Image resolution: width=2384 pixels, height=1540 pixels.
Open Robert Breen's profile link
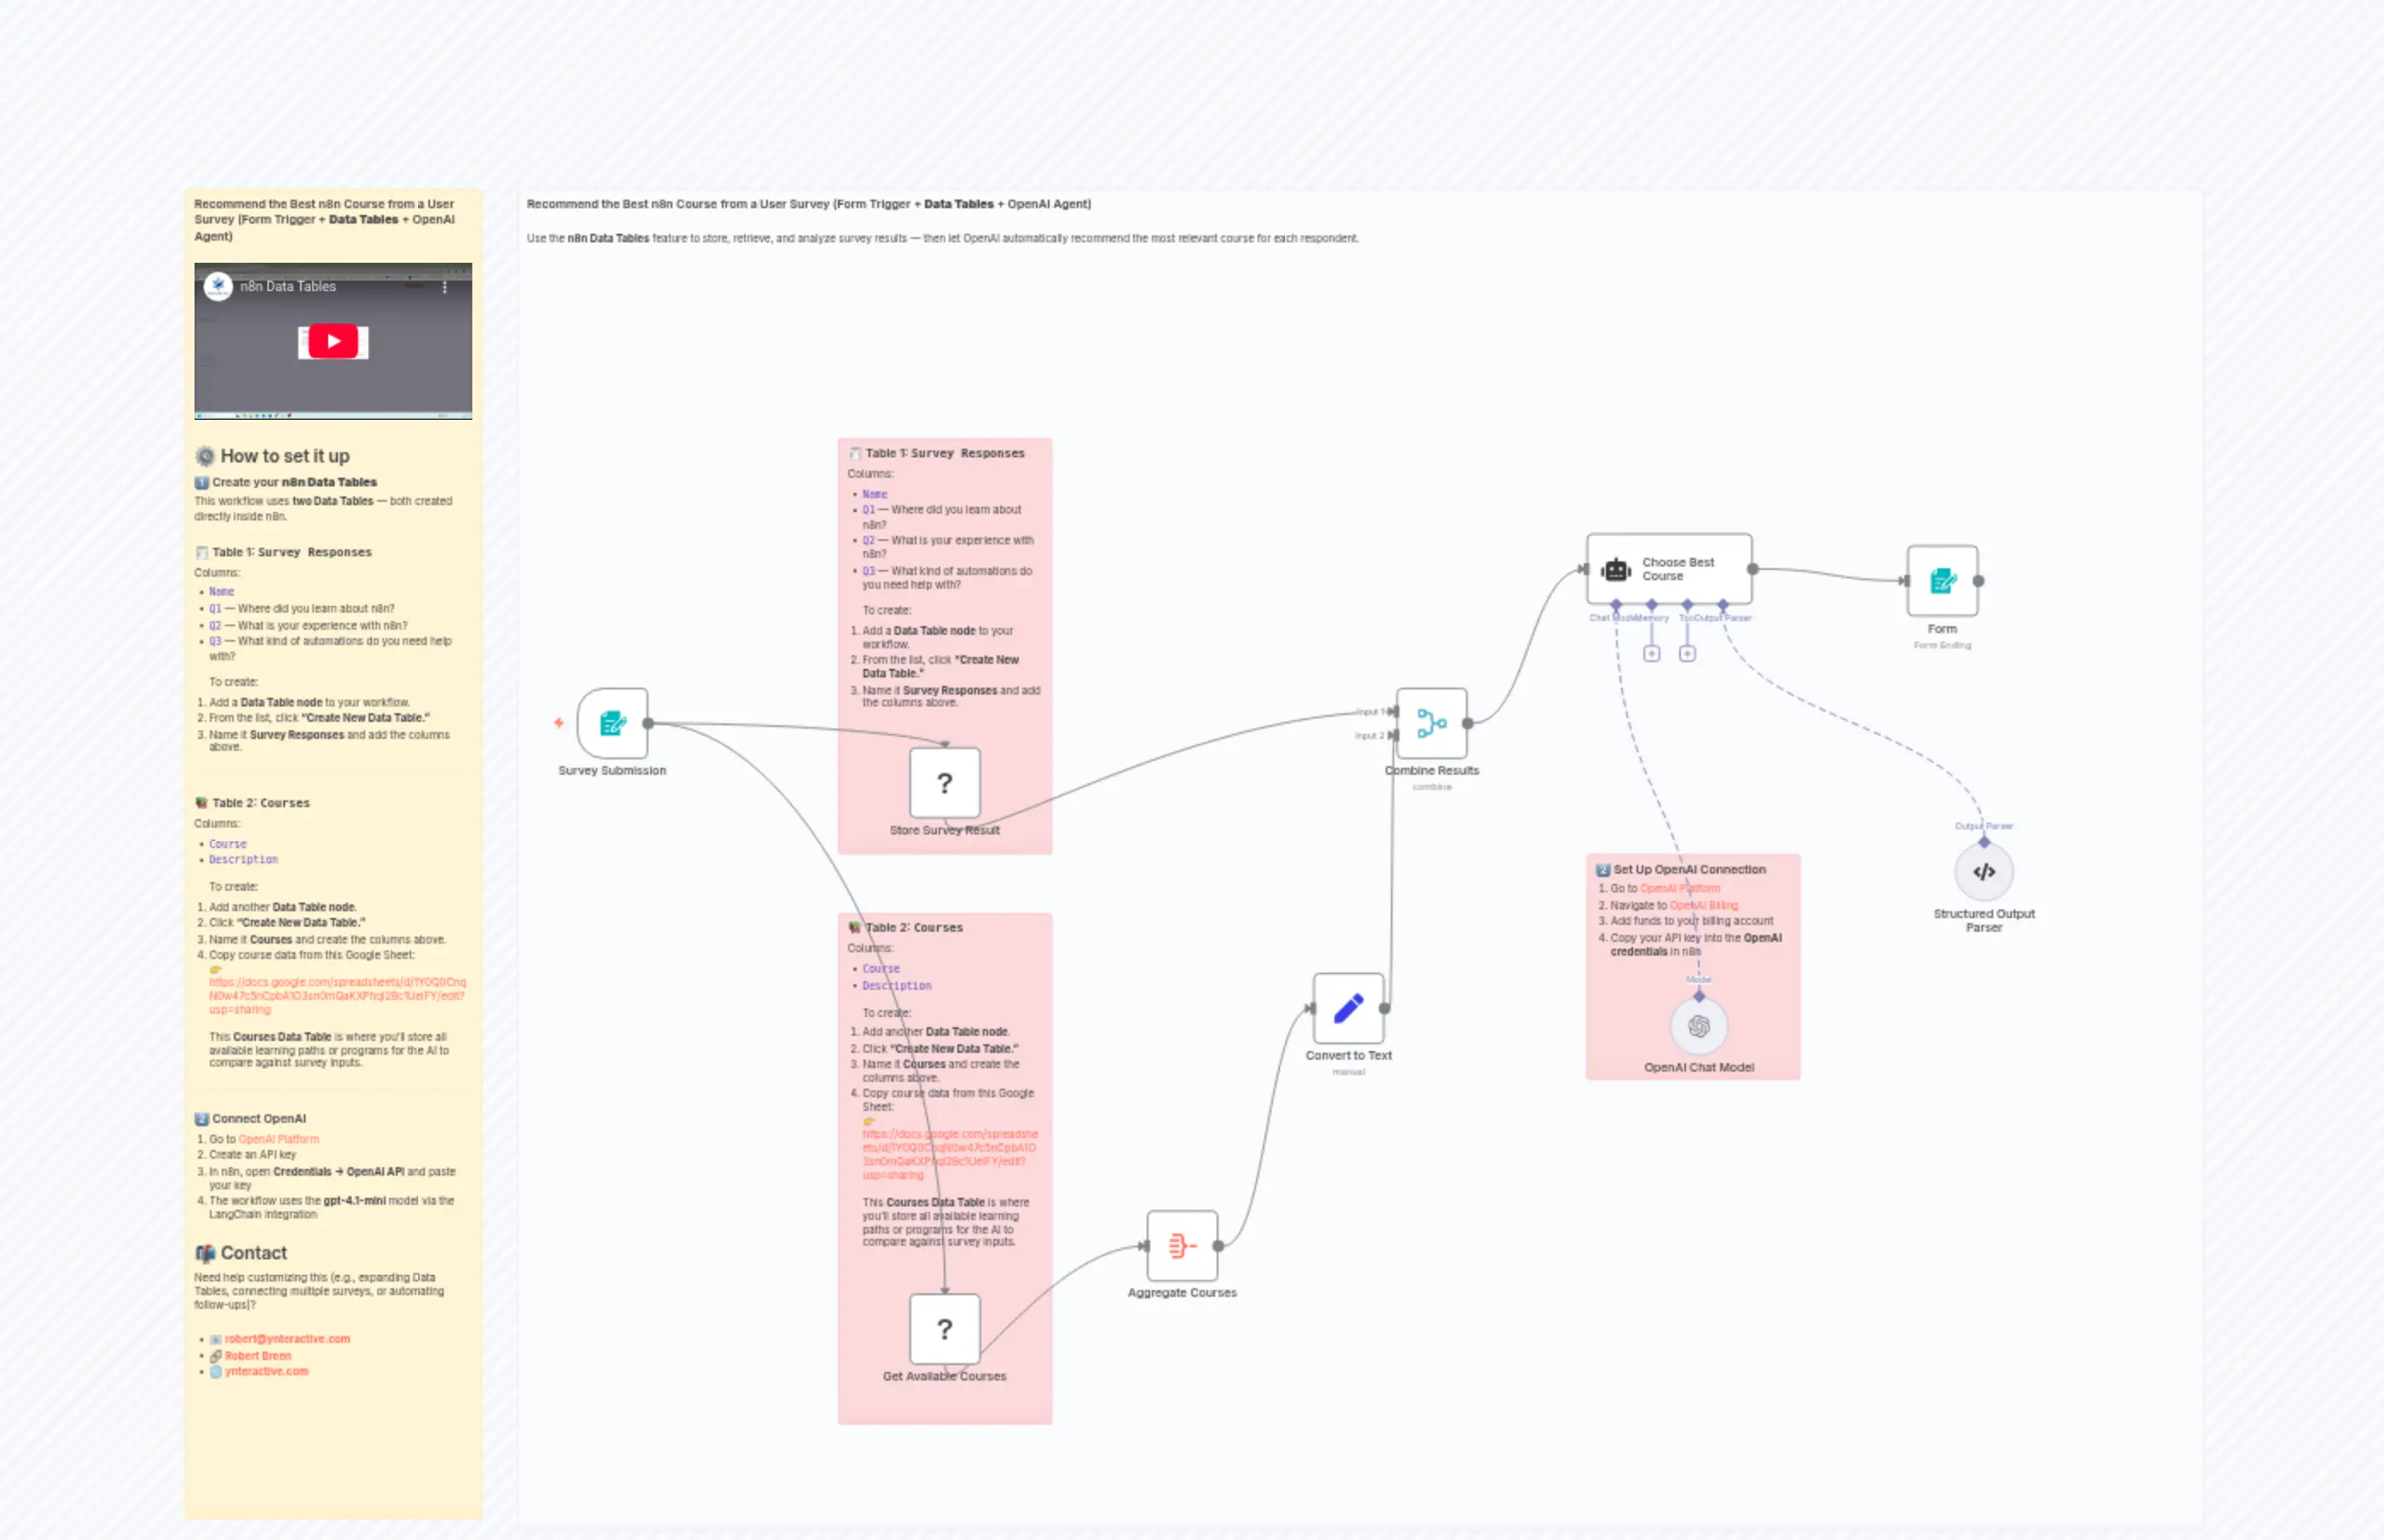(x=257, y=1355)
